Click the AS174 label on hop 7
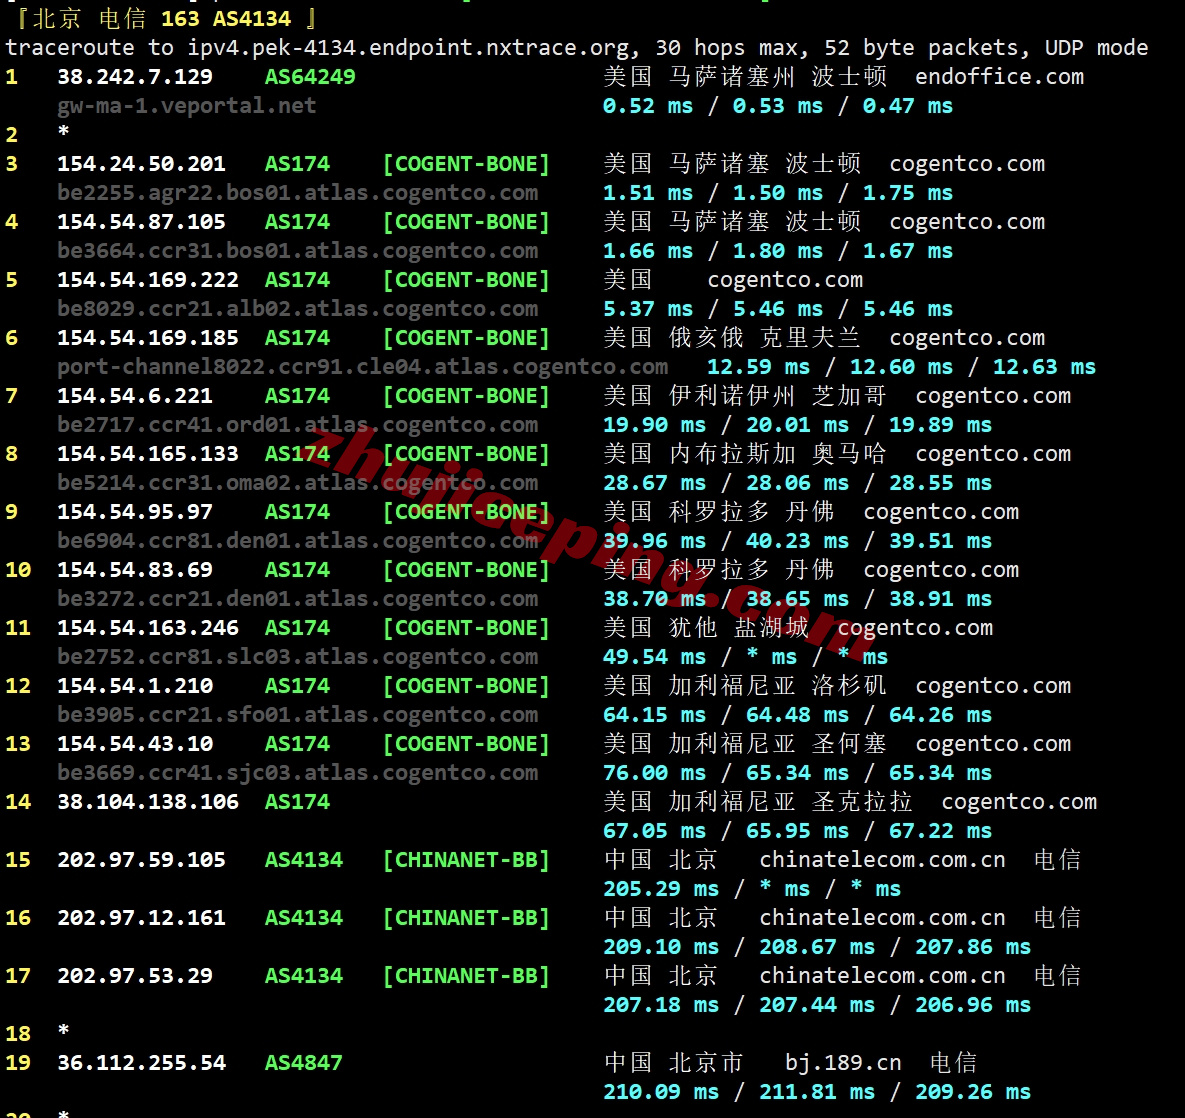The height and width of the screenshot is (1118, 1185). pos(296,395)
